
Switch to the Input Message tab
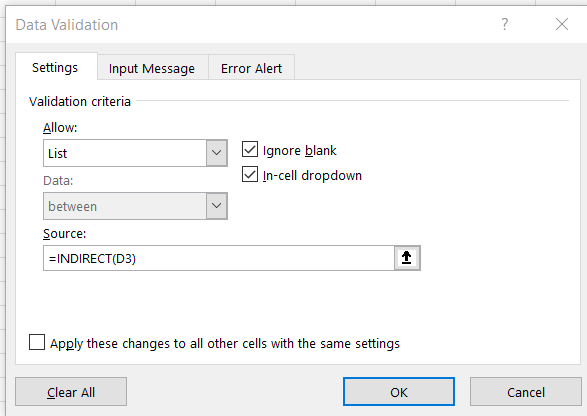click(x=152, y=68)
